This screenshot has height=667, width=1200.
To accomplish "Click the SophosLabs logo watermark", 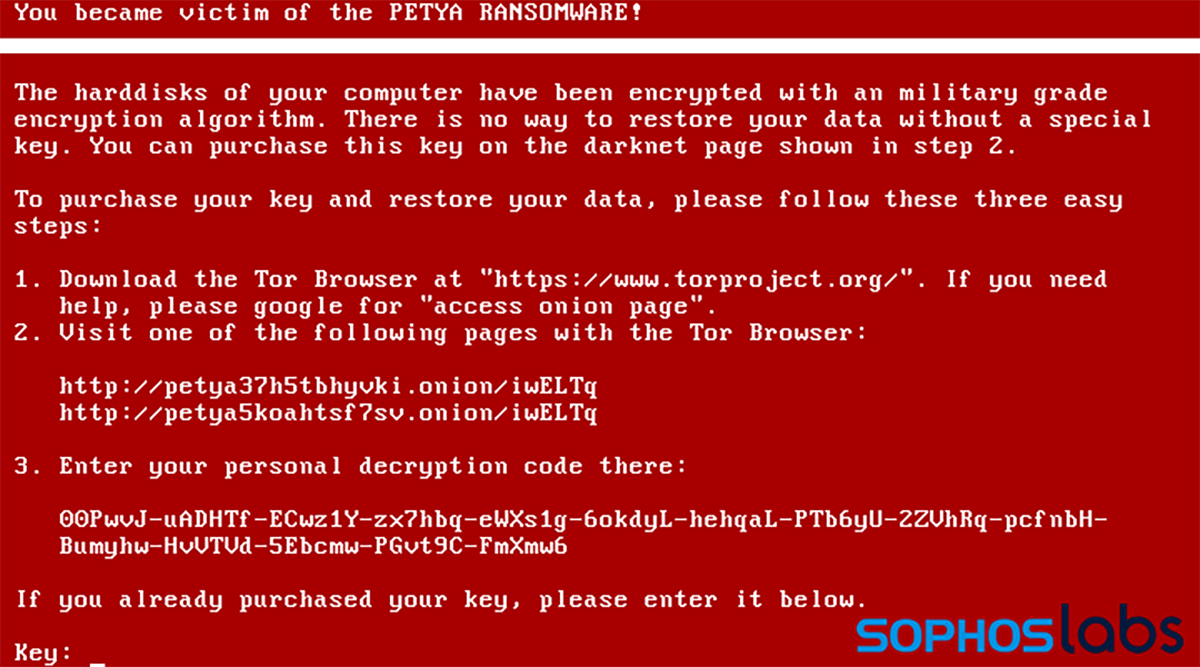I will 1020,633.
